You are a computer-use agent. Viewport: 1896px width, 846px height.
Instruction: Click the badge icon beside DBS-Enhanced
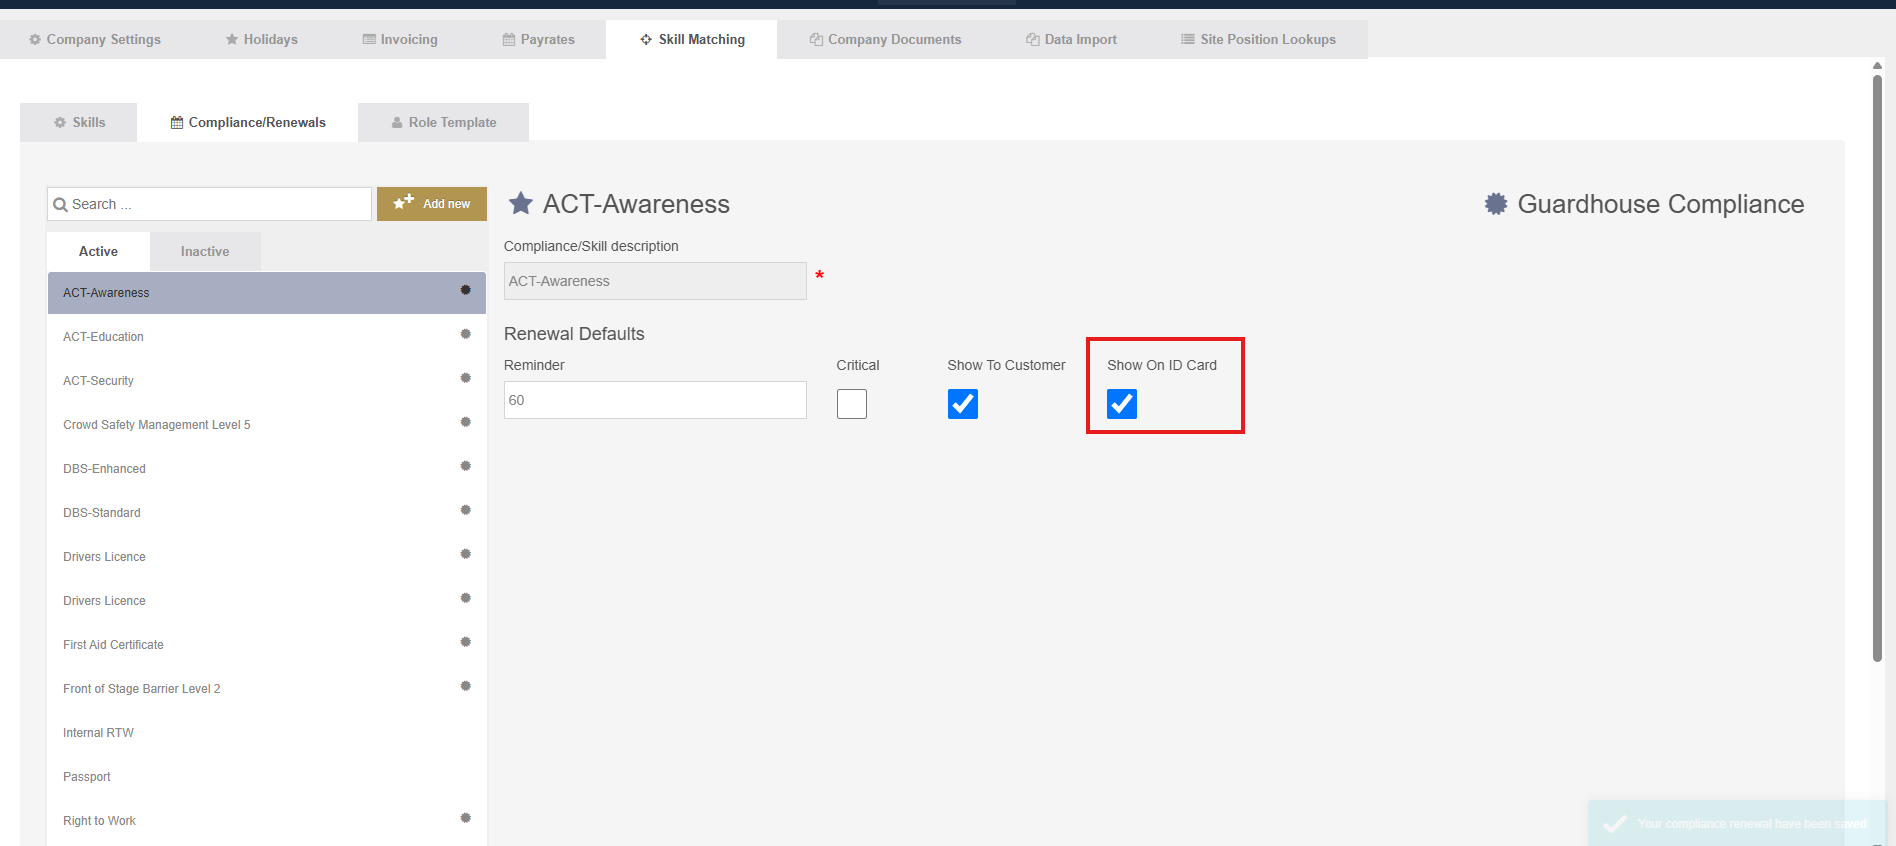point(465,466)
